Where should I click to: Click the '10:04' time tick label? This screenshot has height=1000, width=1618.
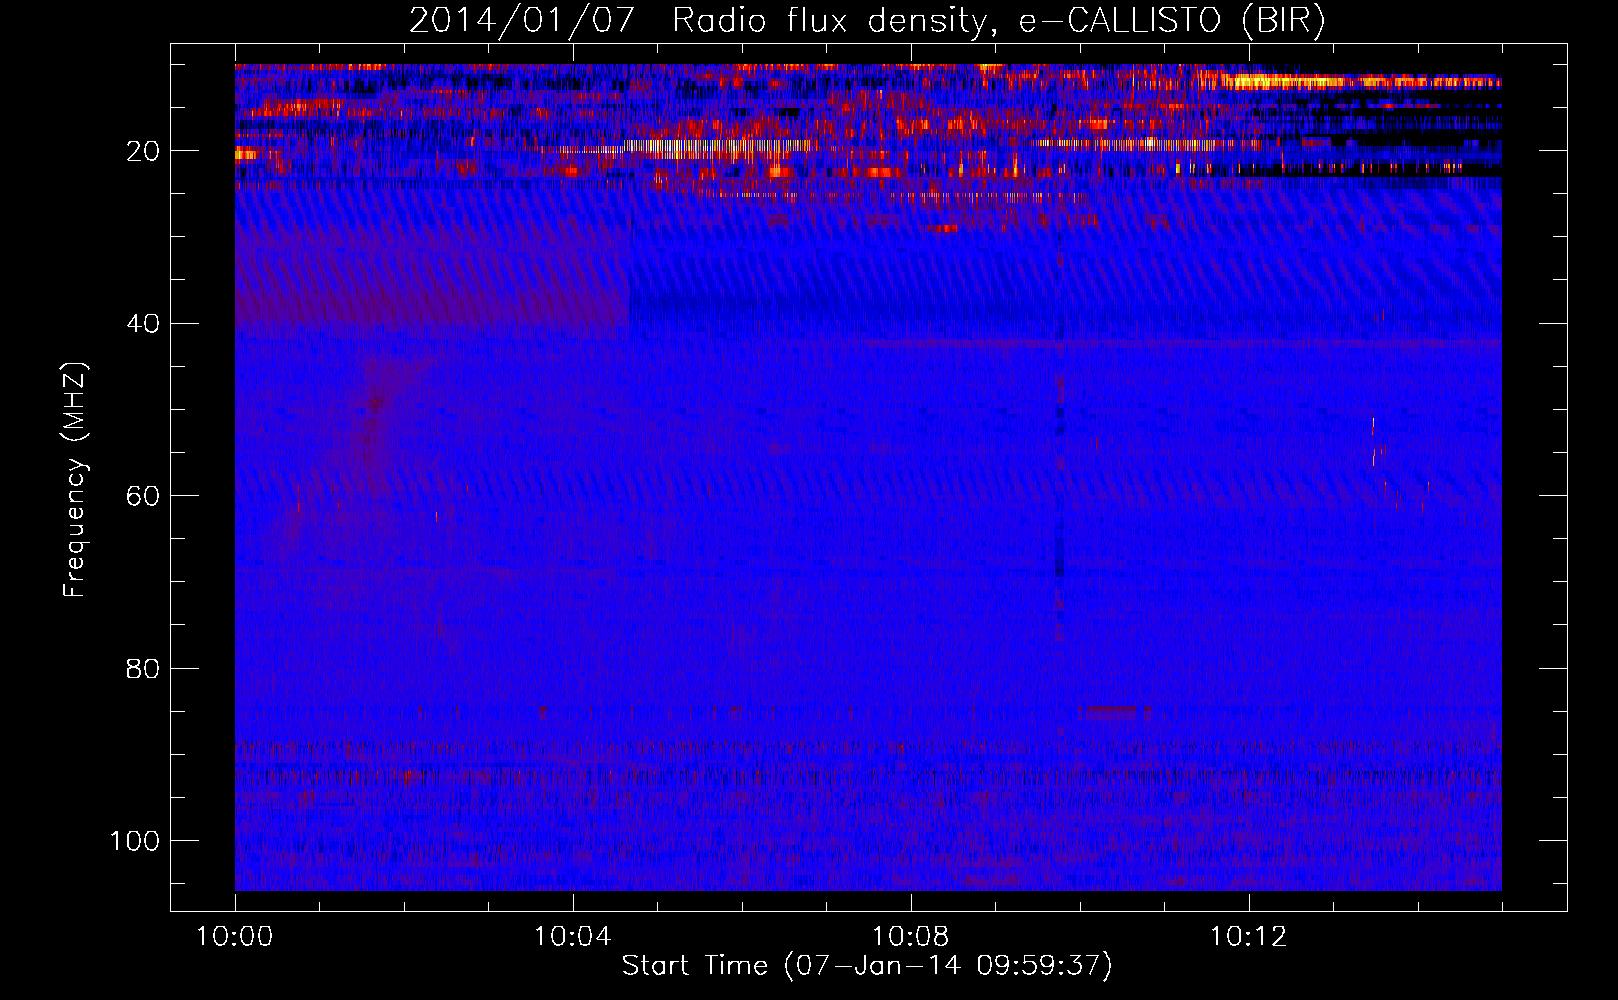coord(572,936)
